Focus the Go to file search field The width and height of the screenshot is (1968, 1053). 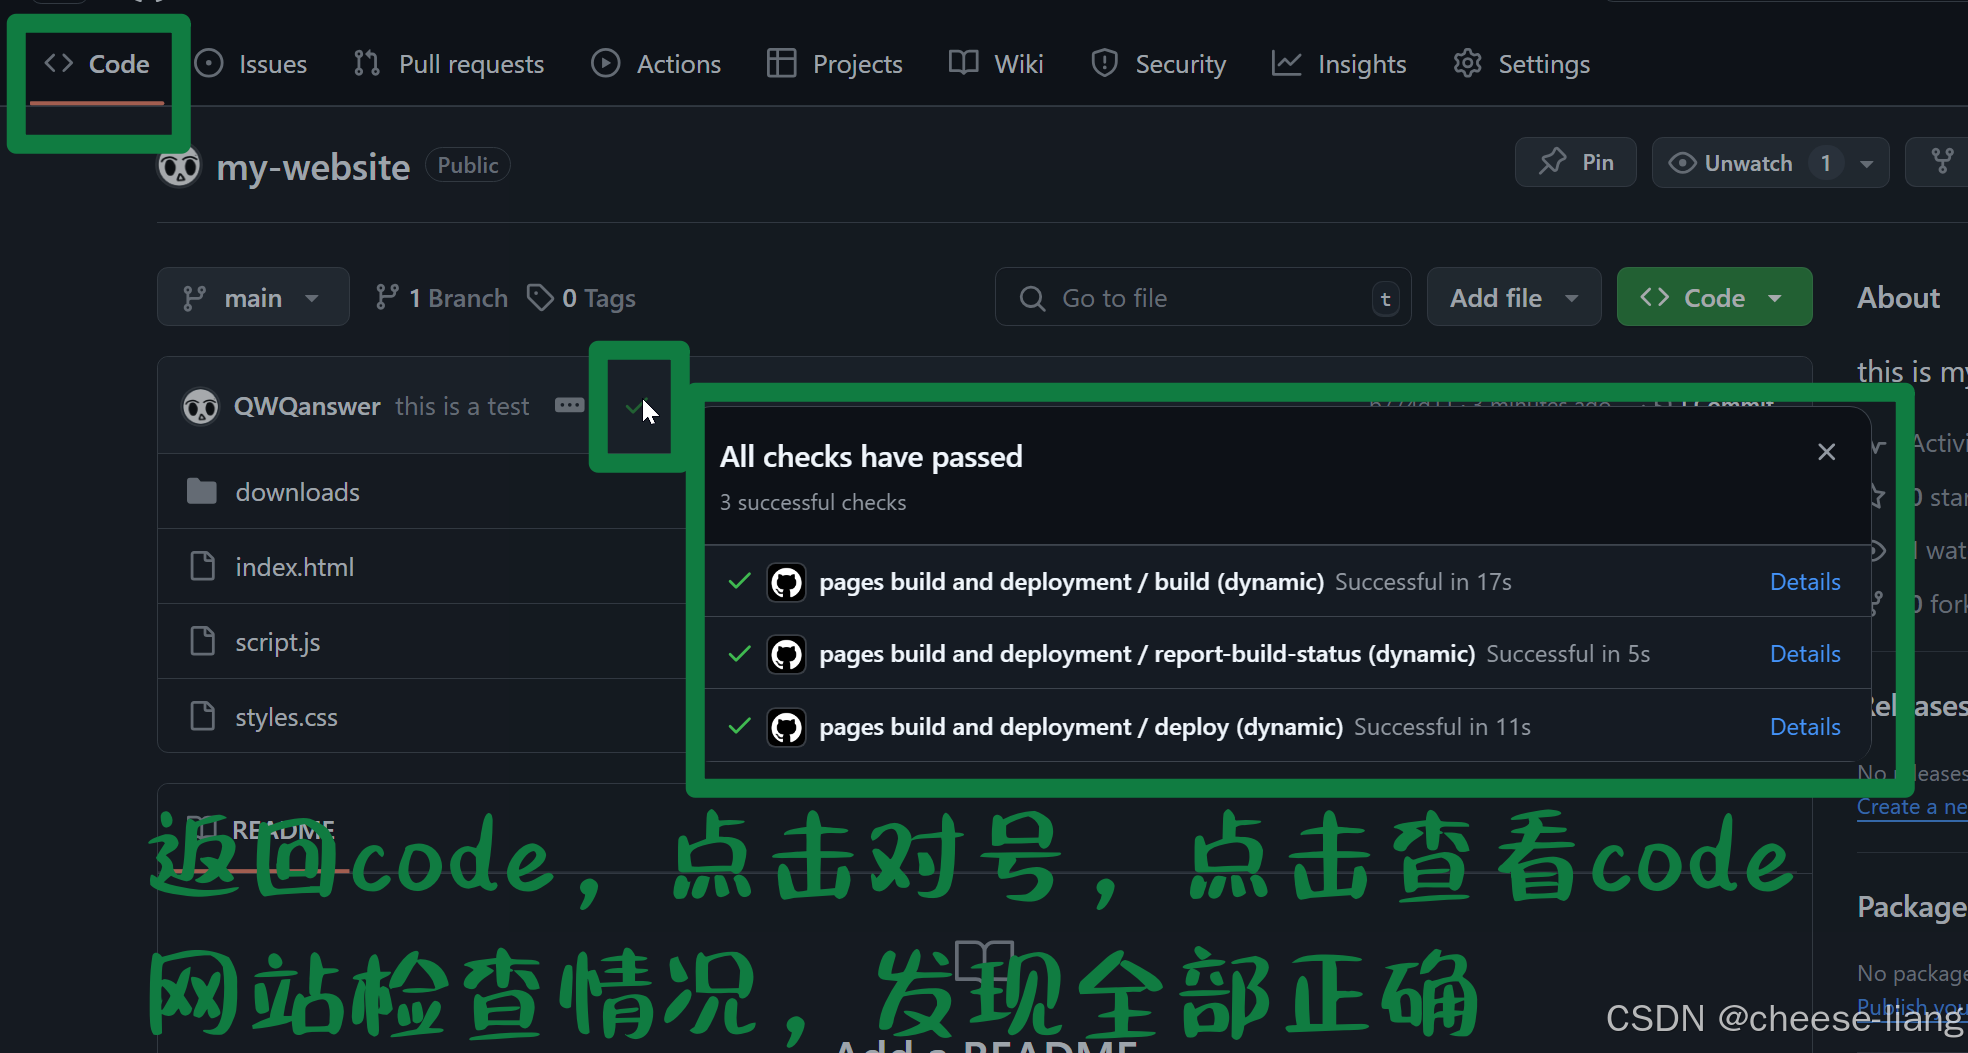click(x=1203, y=297)
